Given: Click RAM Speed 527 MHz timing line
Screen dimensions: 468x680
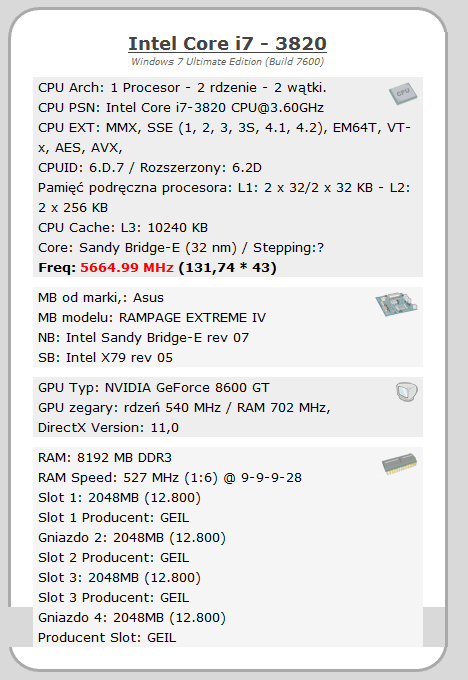Looking at the screenshot, I should 170,478.
